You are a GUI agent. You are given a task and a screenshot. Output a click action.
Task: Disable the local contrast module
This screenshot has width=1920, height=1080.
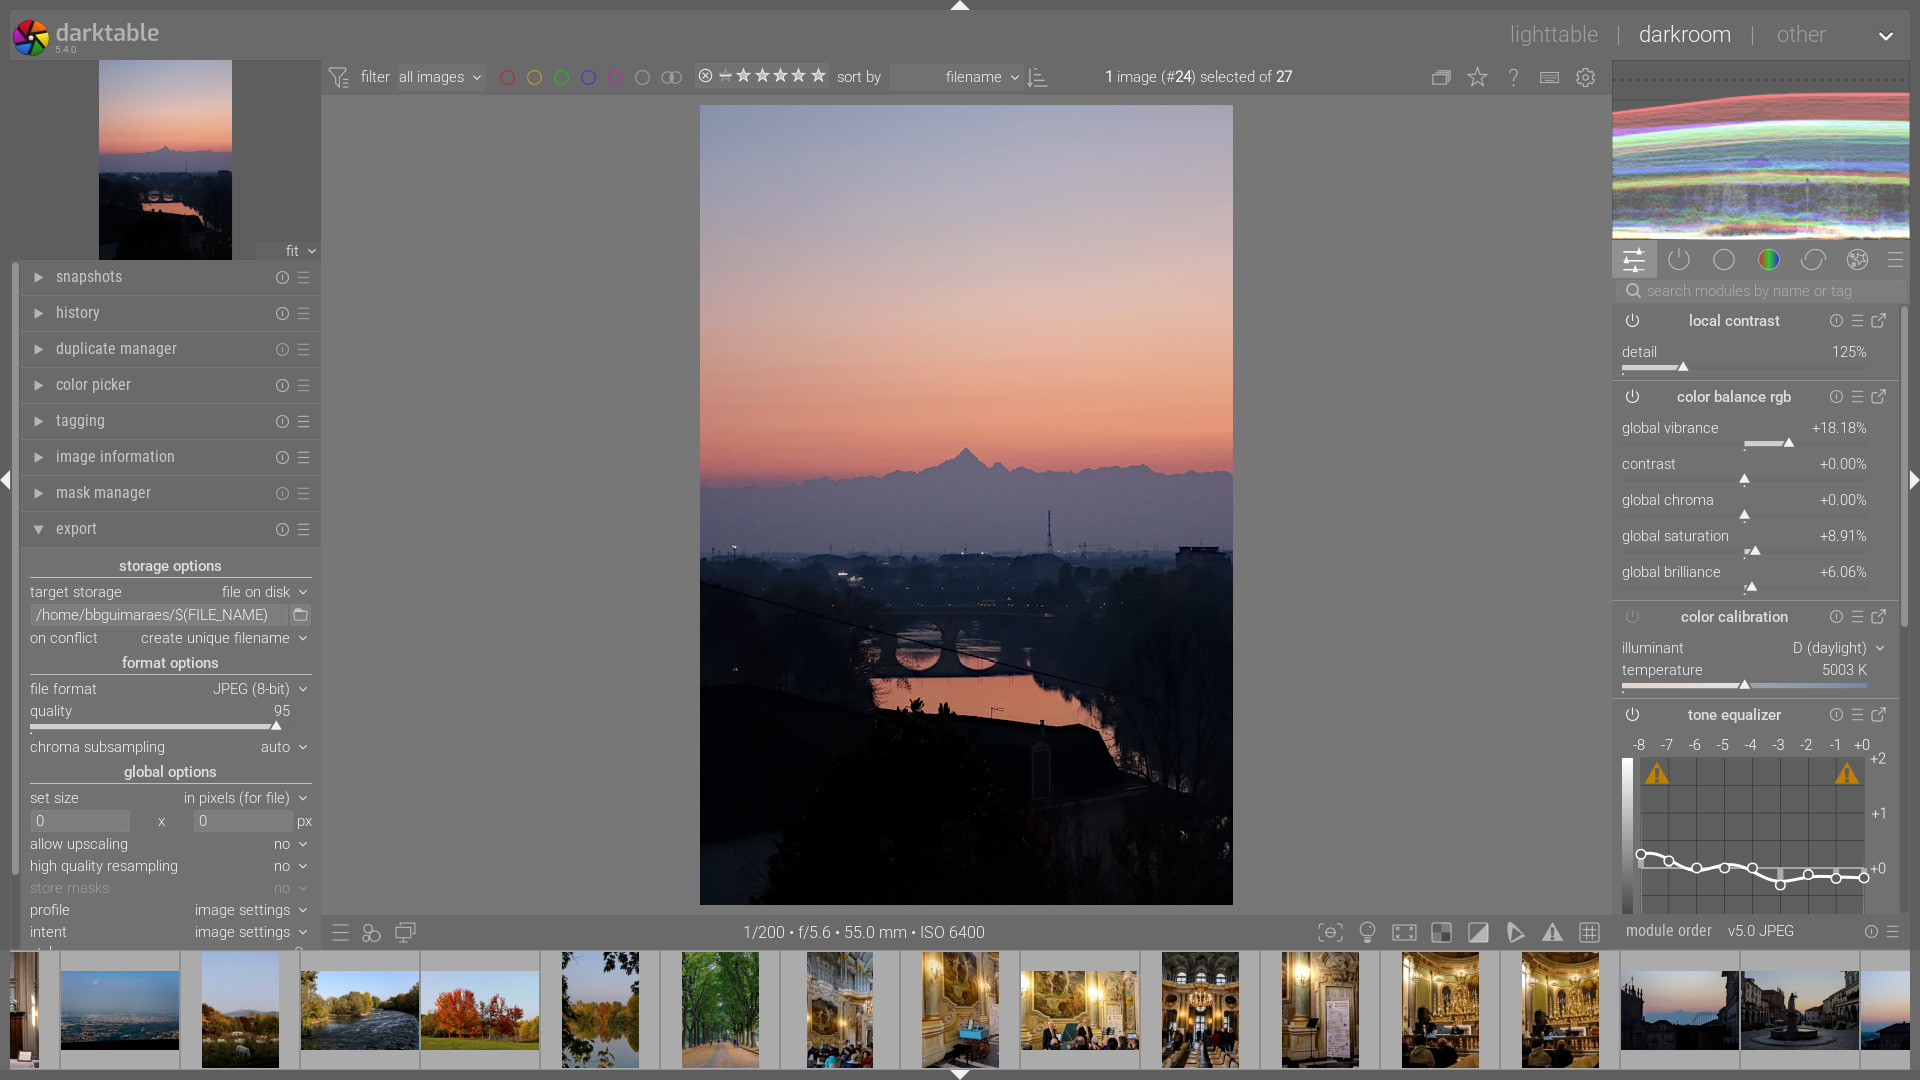click(x=1632, y=321)
